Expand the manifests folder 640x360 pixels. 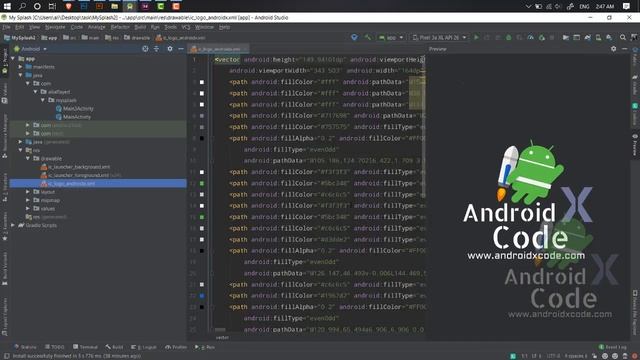pyautogui.click(x=20, y=67)
